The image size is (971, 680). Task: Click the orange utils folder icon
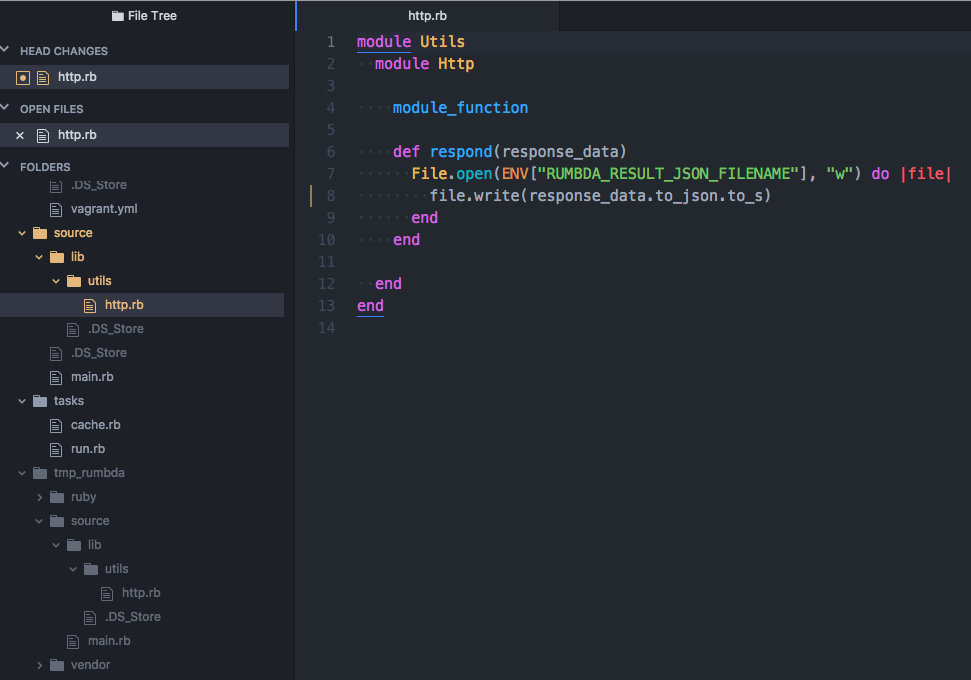74,281
